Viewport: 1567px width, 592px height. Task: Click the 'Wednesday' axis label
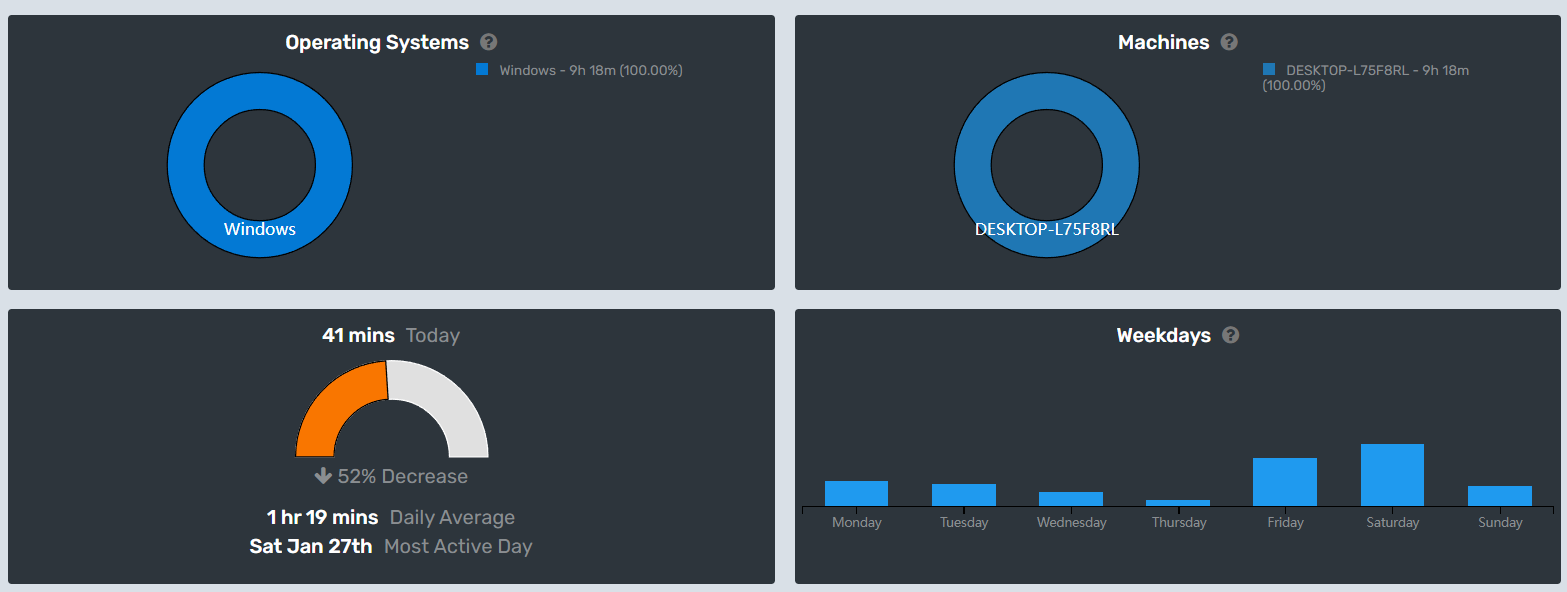click(x=1072, y=522)
